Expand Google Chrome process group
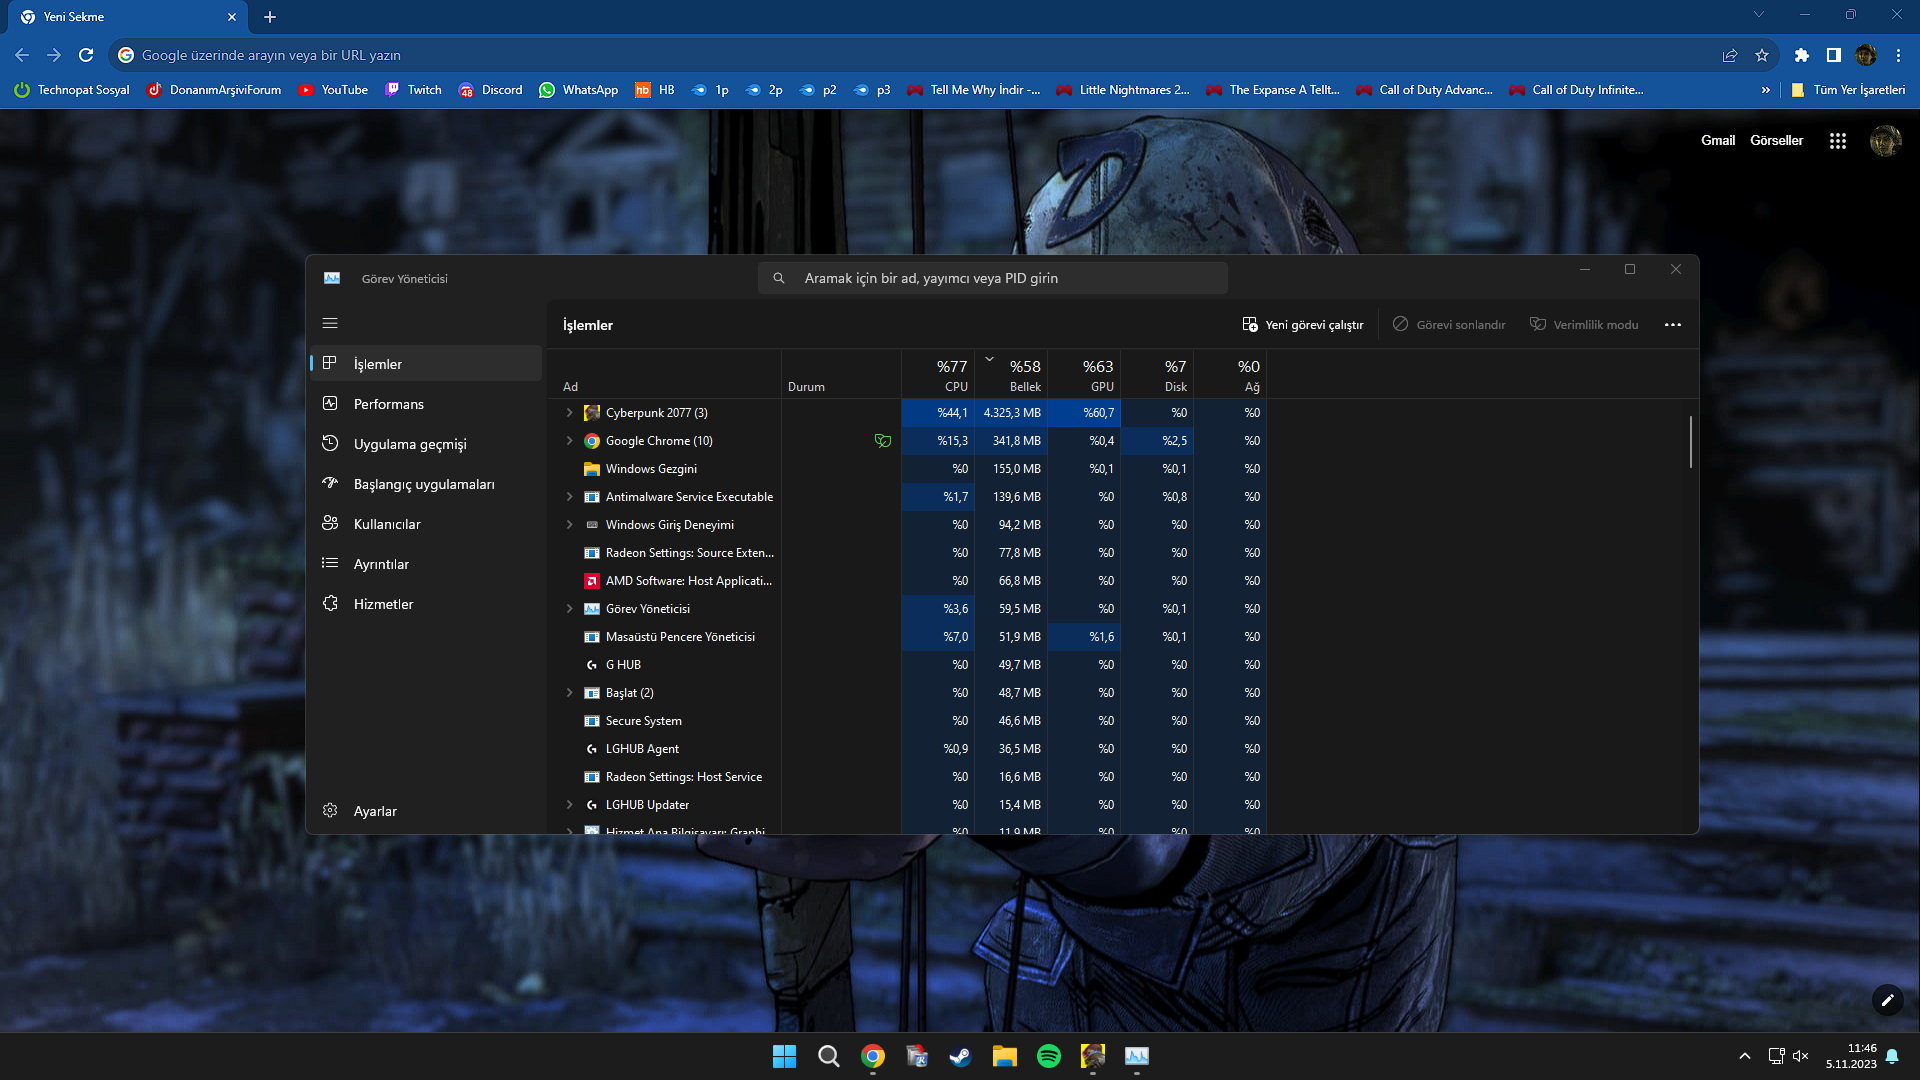The width and height of the screenshot is (1920, 1080). click(x=570, y=441)
